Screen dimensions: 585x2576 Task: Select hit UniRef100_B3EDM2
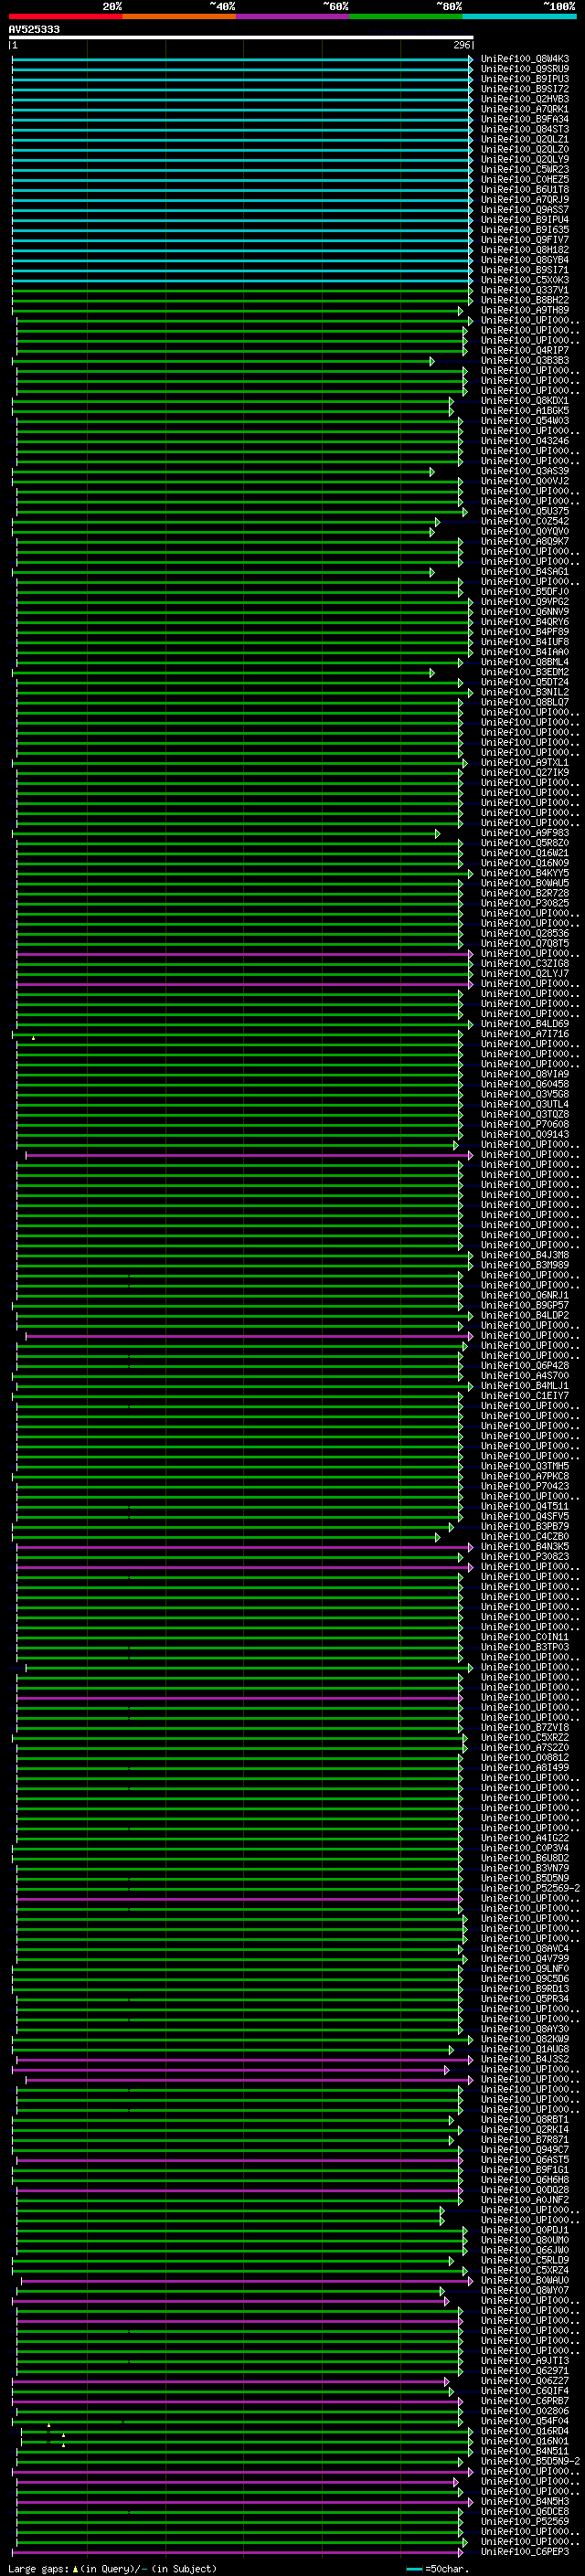524,672
